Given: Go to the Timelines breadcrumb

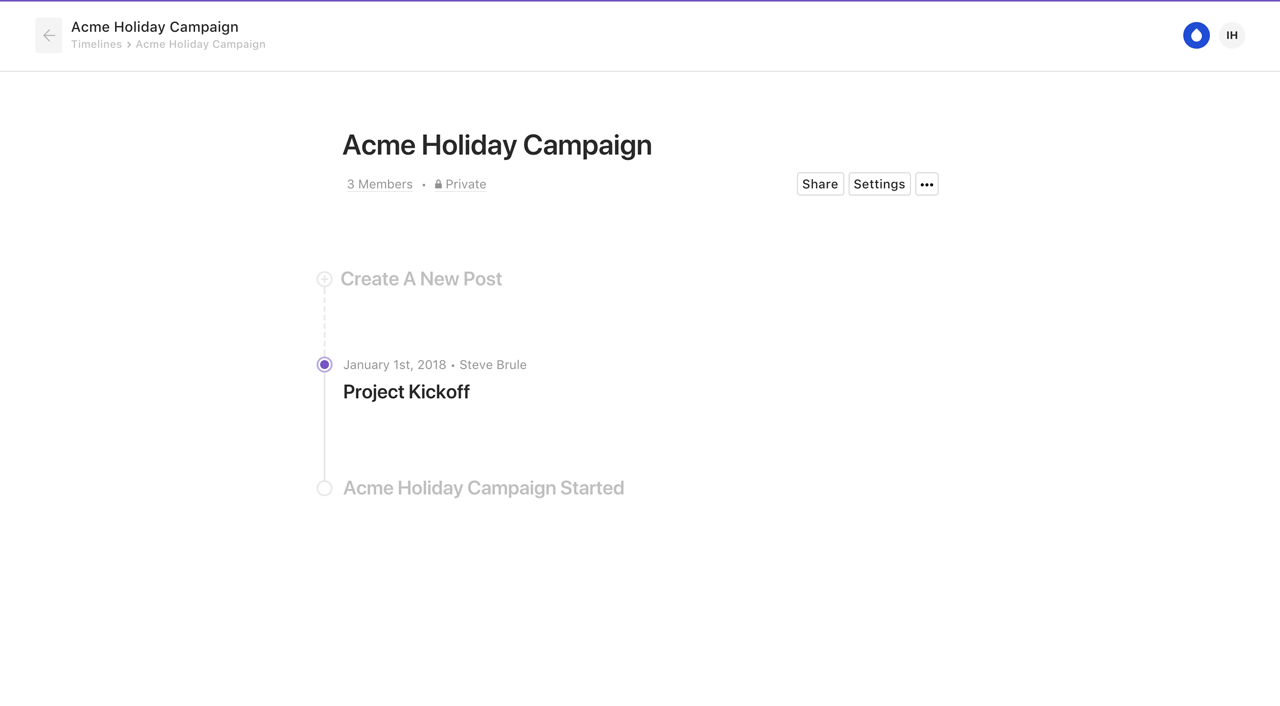Looking at the screenshot, I should [x=96, y=44].
